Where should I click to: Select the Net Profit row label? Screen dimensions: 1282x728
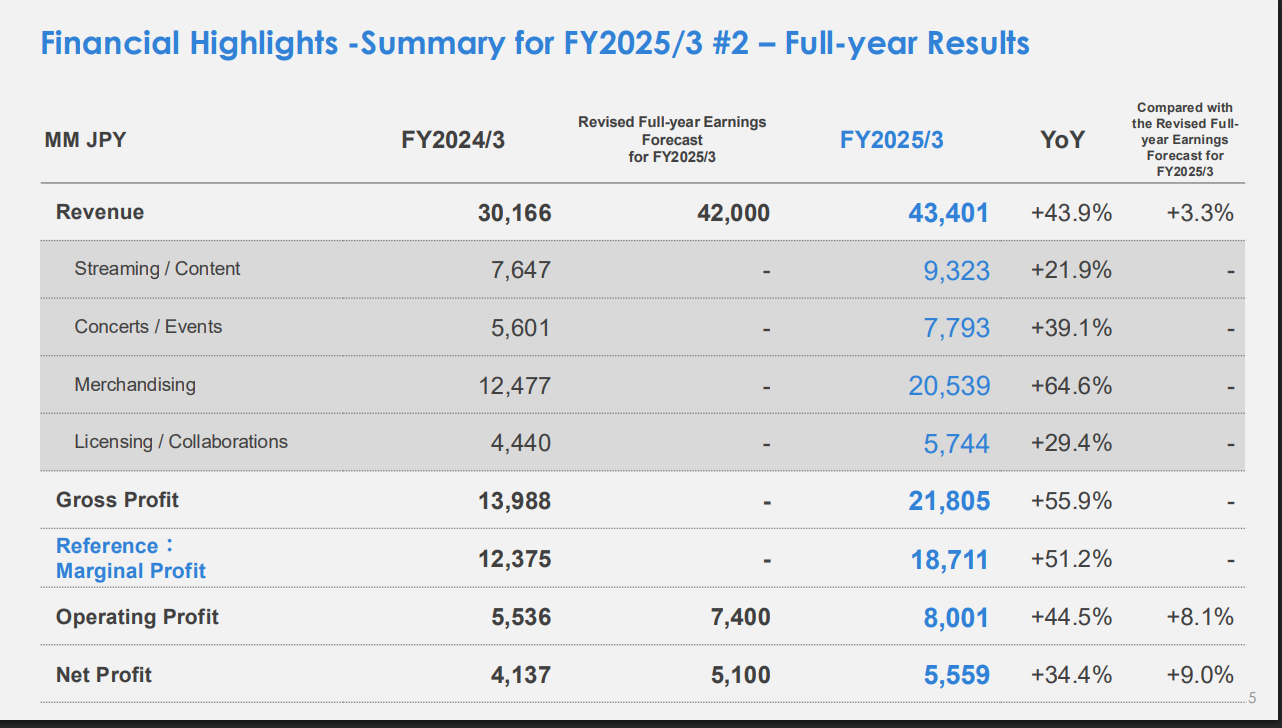click(x=104, y=675)
